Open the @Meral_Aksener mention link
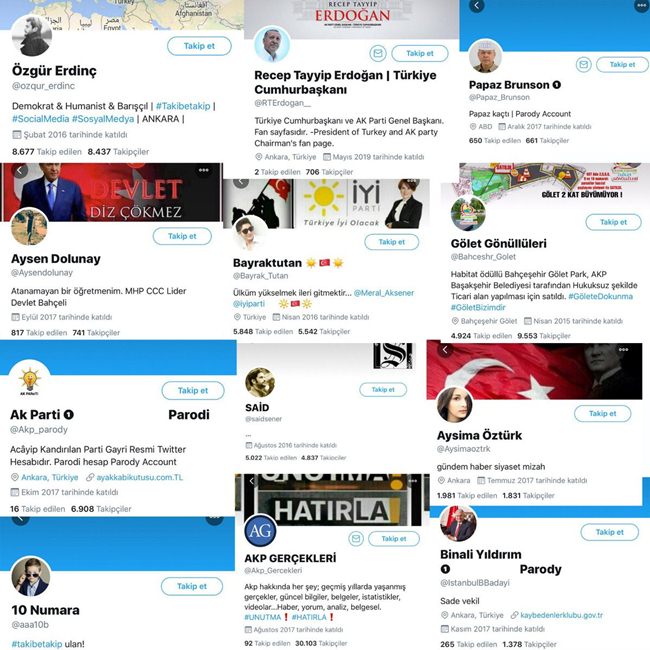Viewport: 650px width, 650px height. [383, 293]
